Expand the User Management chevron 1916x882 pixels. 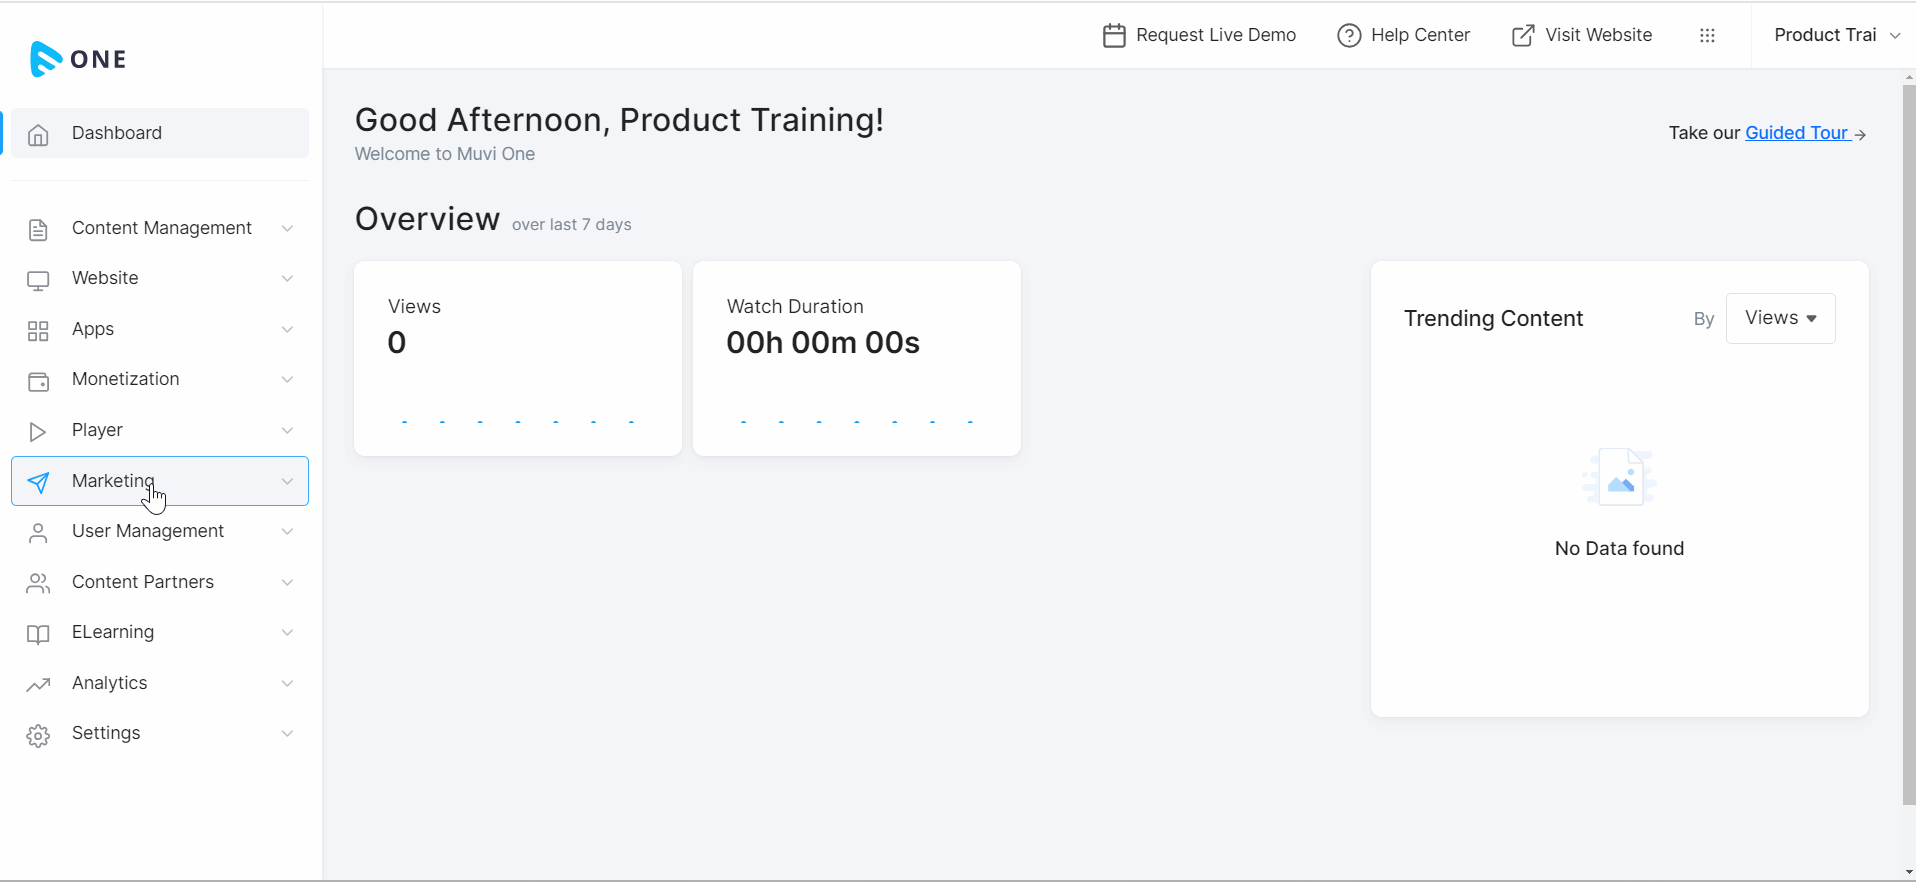[287, 531]
